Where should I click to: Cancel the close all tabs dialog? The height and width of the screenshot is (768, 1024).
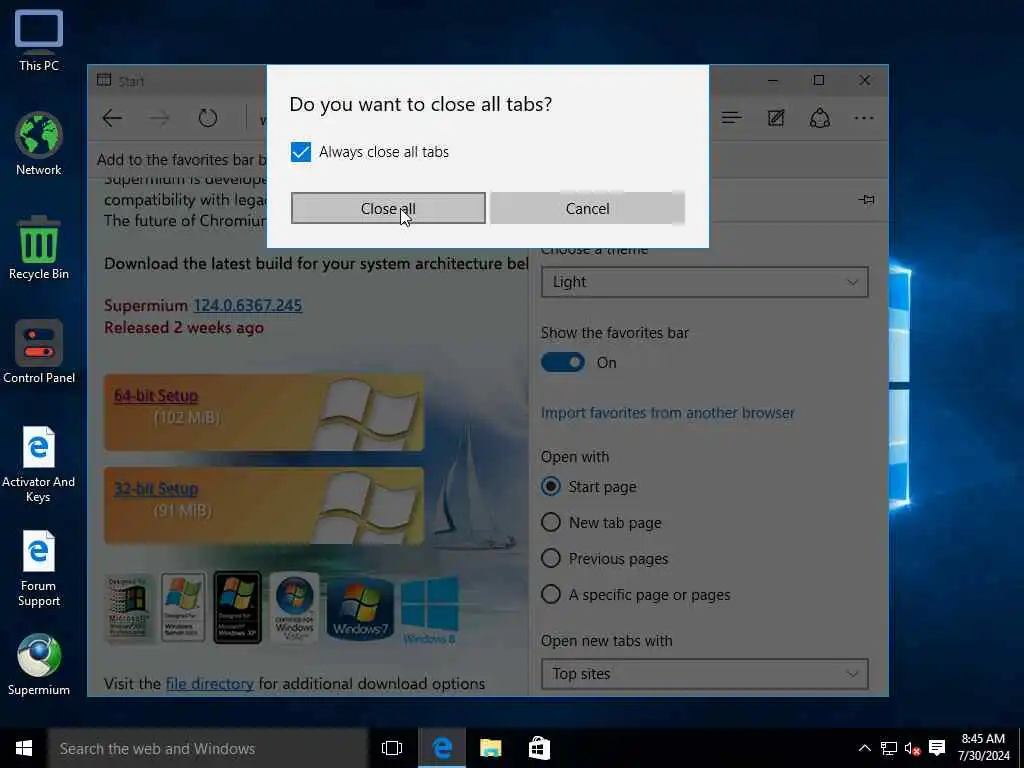[x=587, y=208]
